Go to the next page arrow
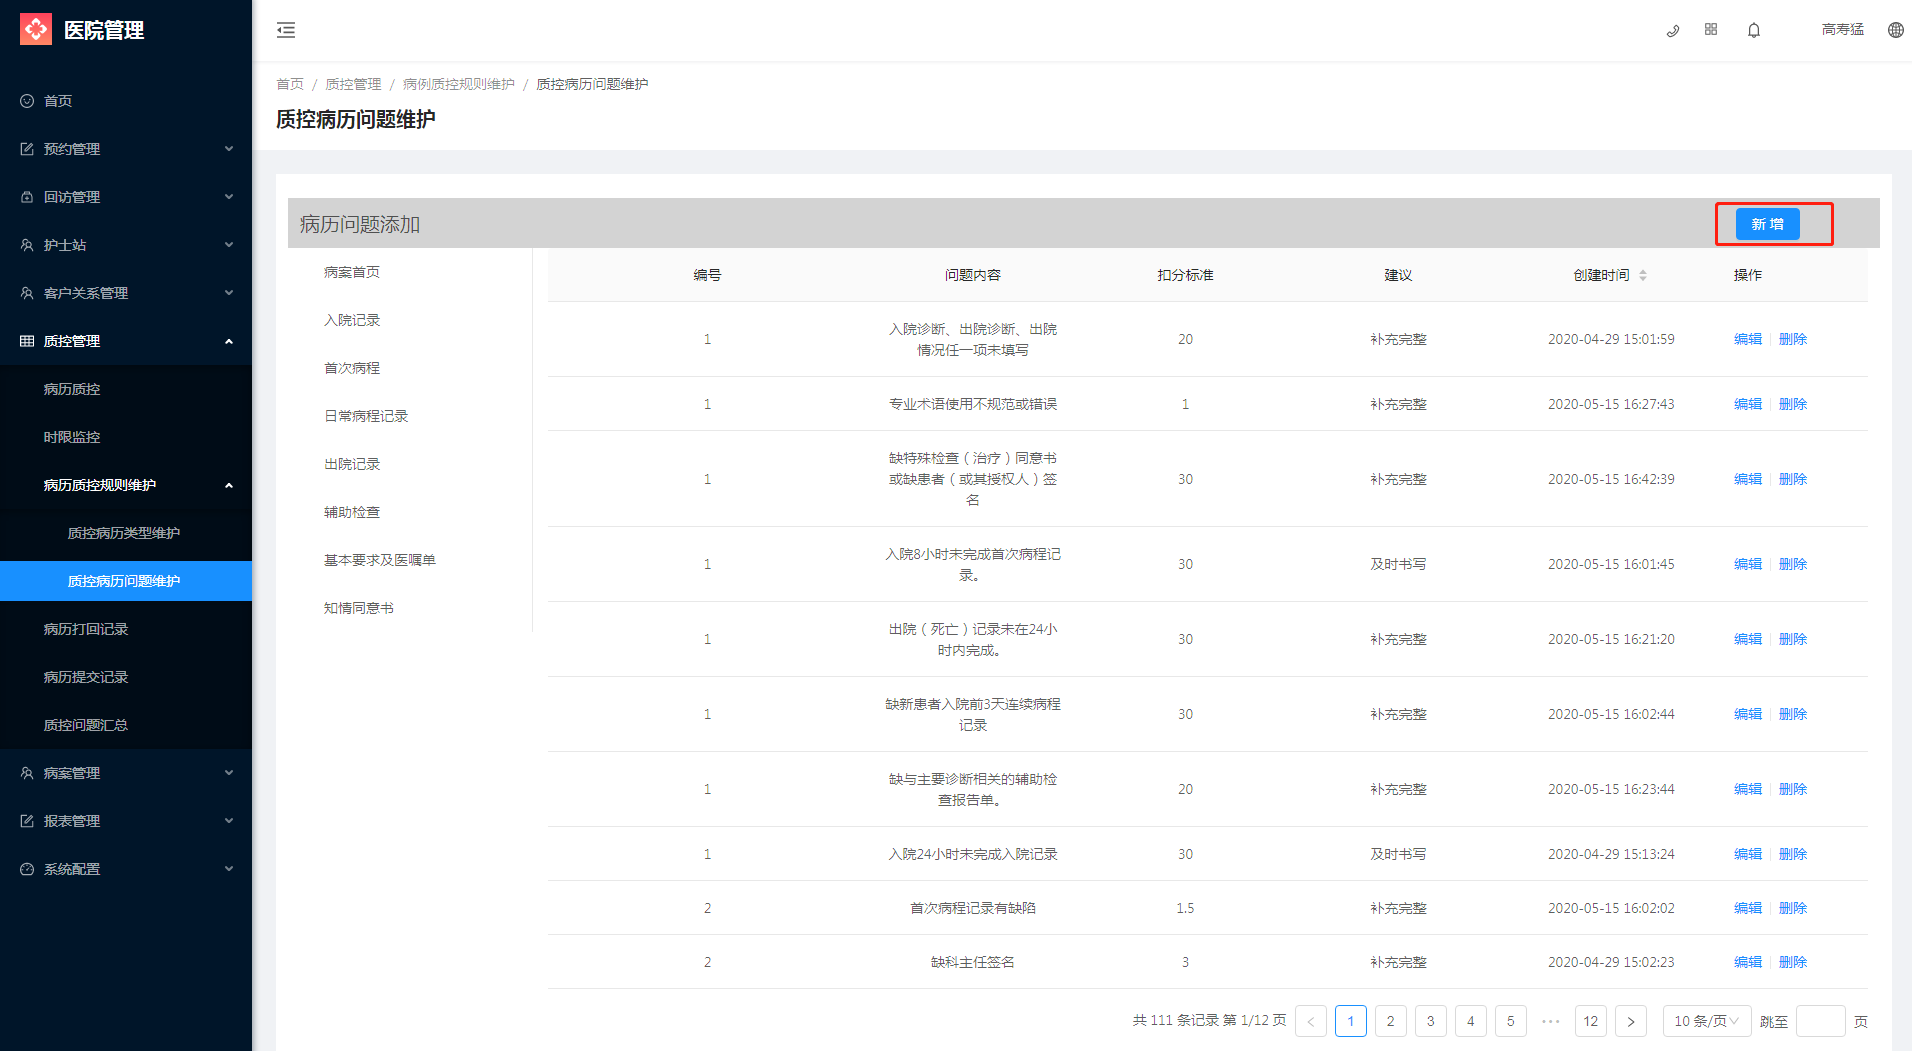Screen dimensions: 1912x1051 [1631, 1021]
